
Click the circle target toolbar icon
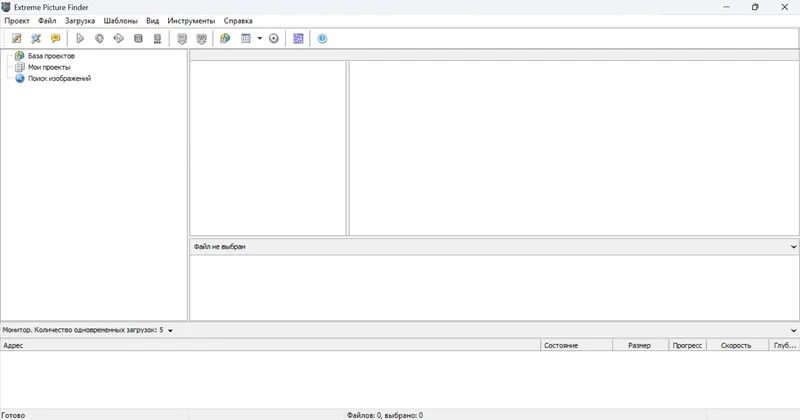tap(274, 38)
